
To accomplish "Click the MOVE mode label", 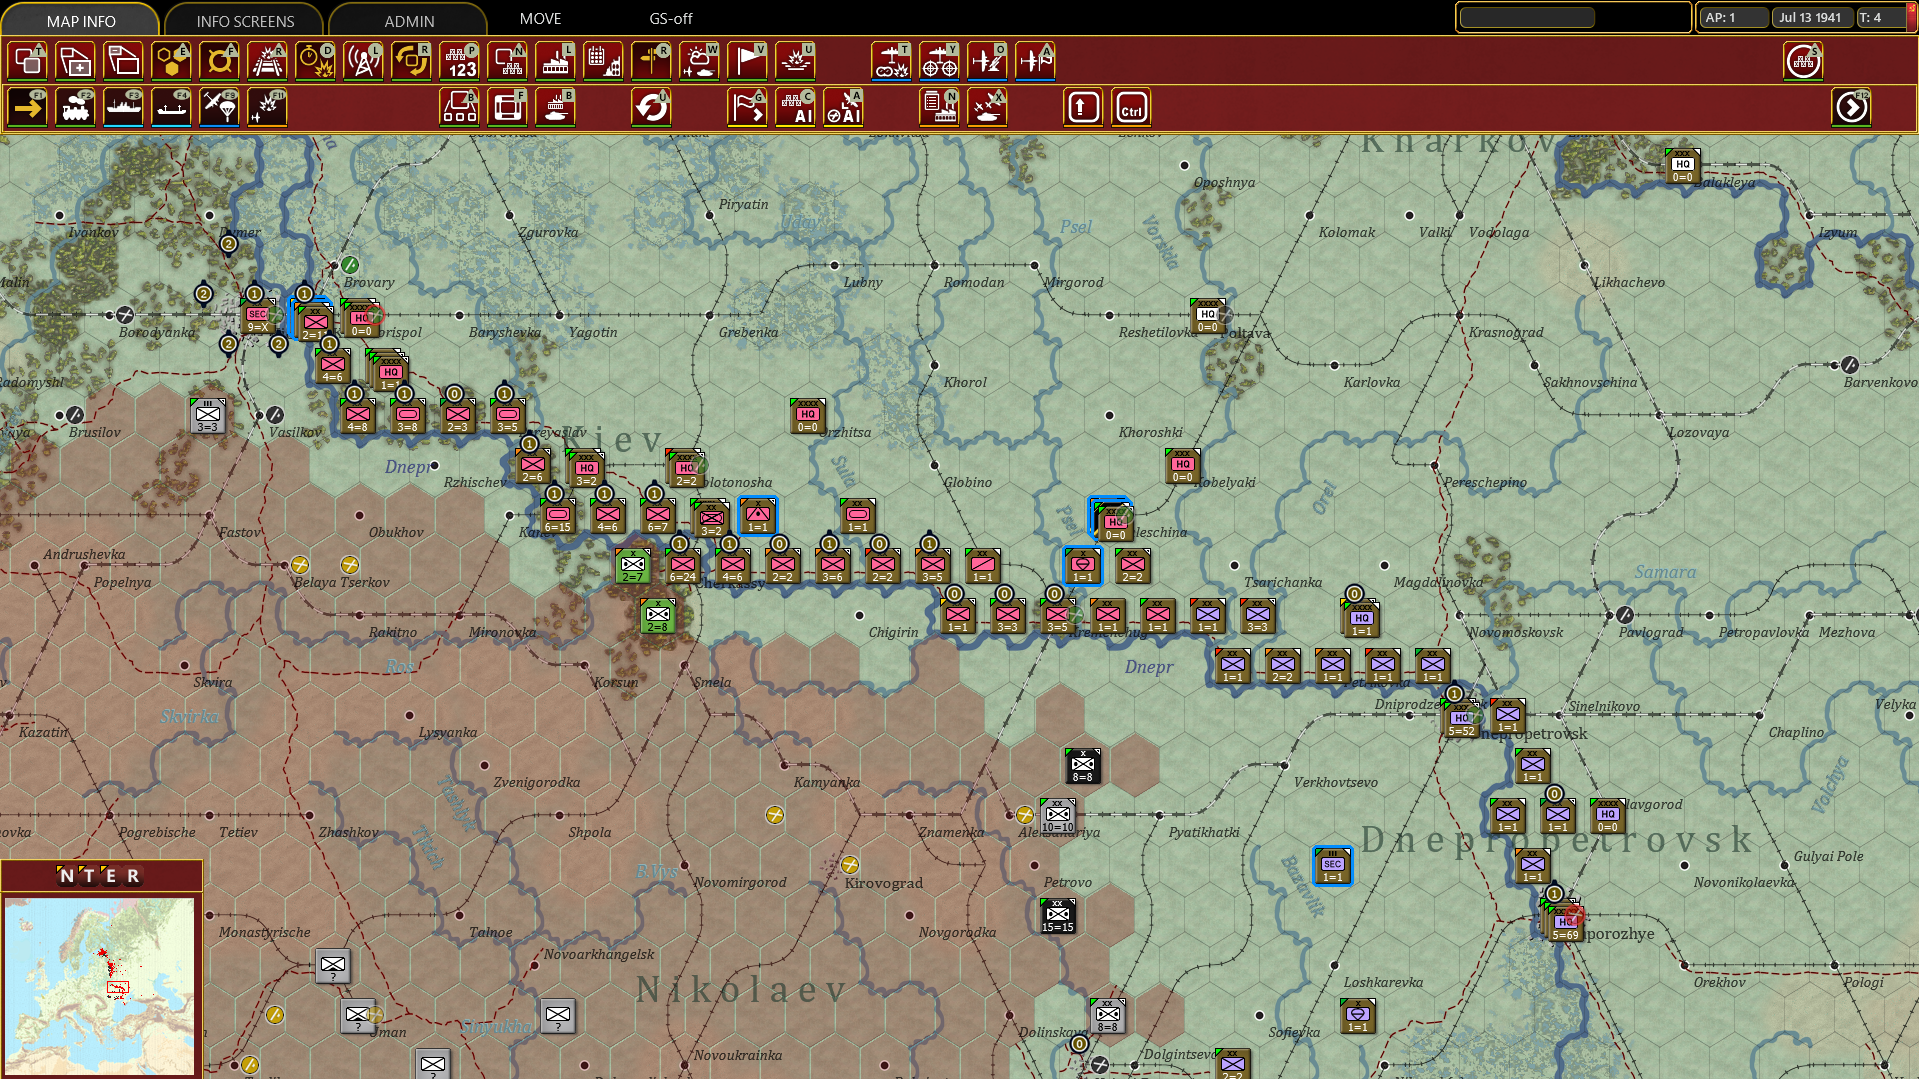I will coord(540,18).
